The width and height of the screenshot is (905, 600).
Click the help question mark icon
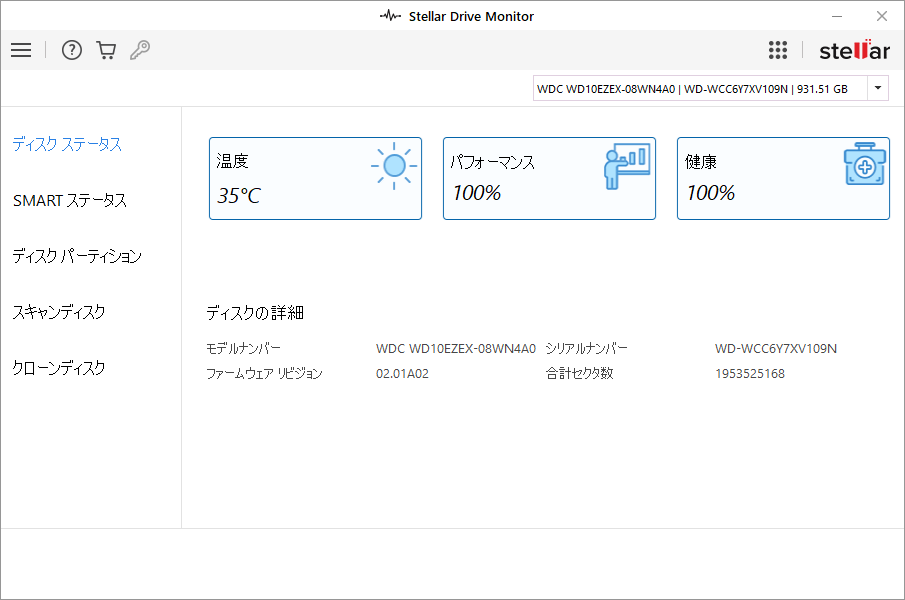(72, 50)
